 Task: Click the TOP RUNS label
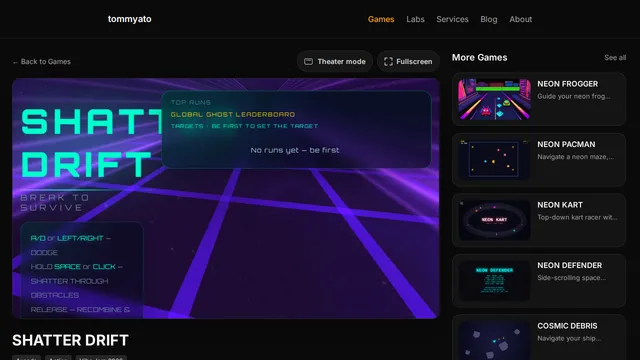click(191, 102)
